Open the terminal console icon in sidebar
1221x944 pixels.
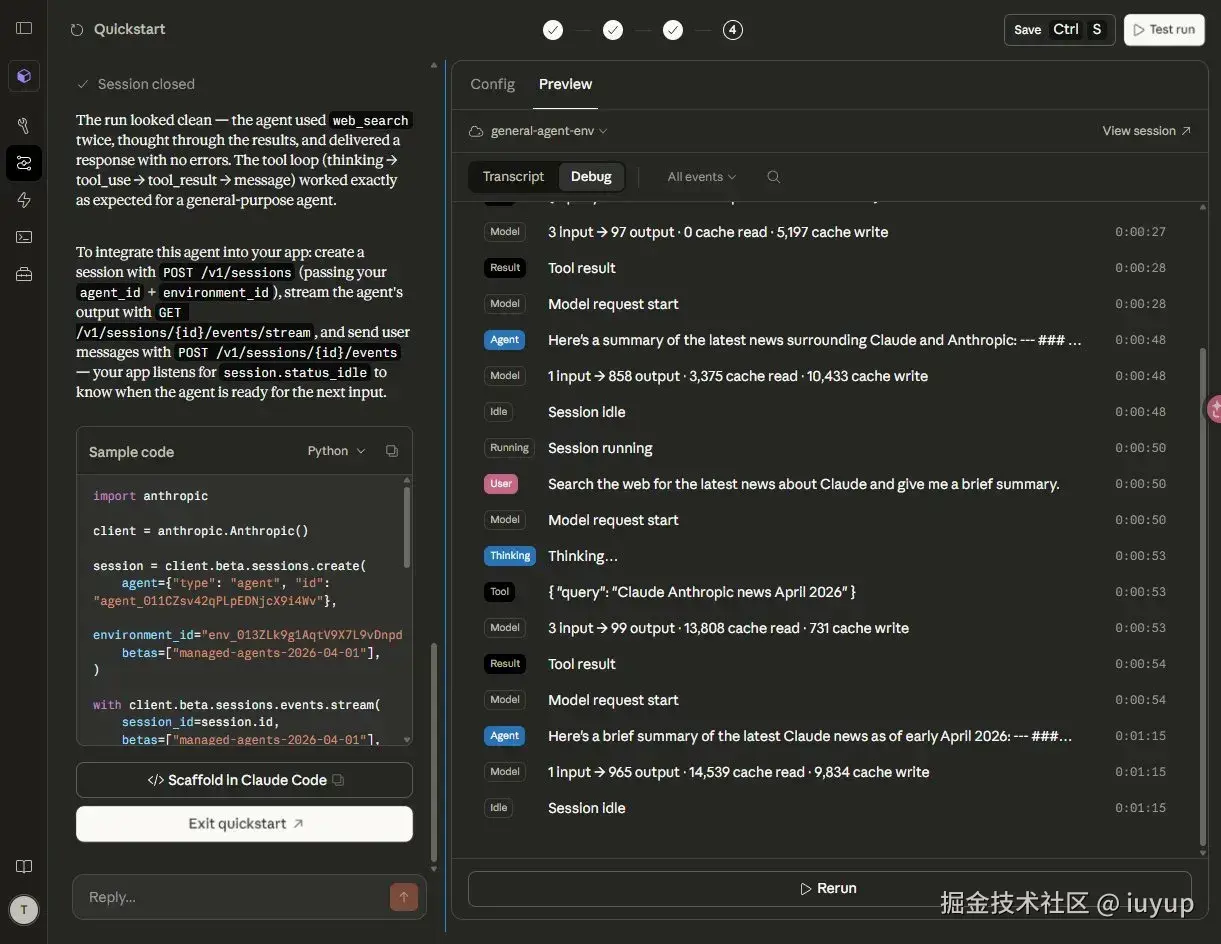[x=24, y=237]
